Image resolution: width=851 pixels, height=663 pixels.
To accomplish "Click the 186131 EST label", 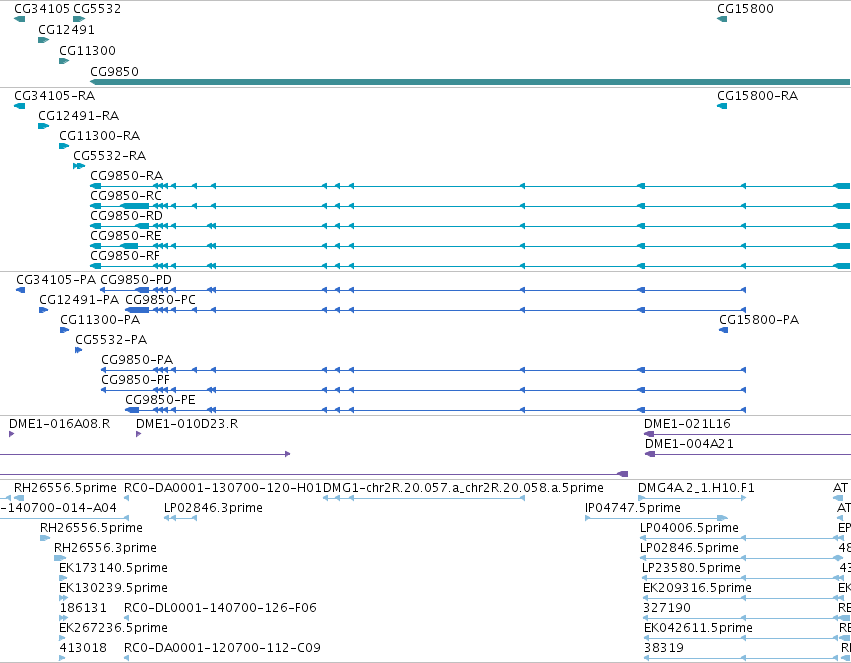I will click(83, 608).
